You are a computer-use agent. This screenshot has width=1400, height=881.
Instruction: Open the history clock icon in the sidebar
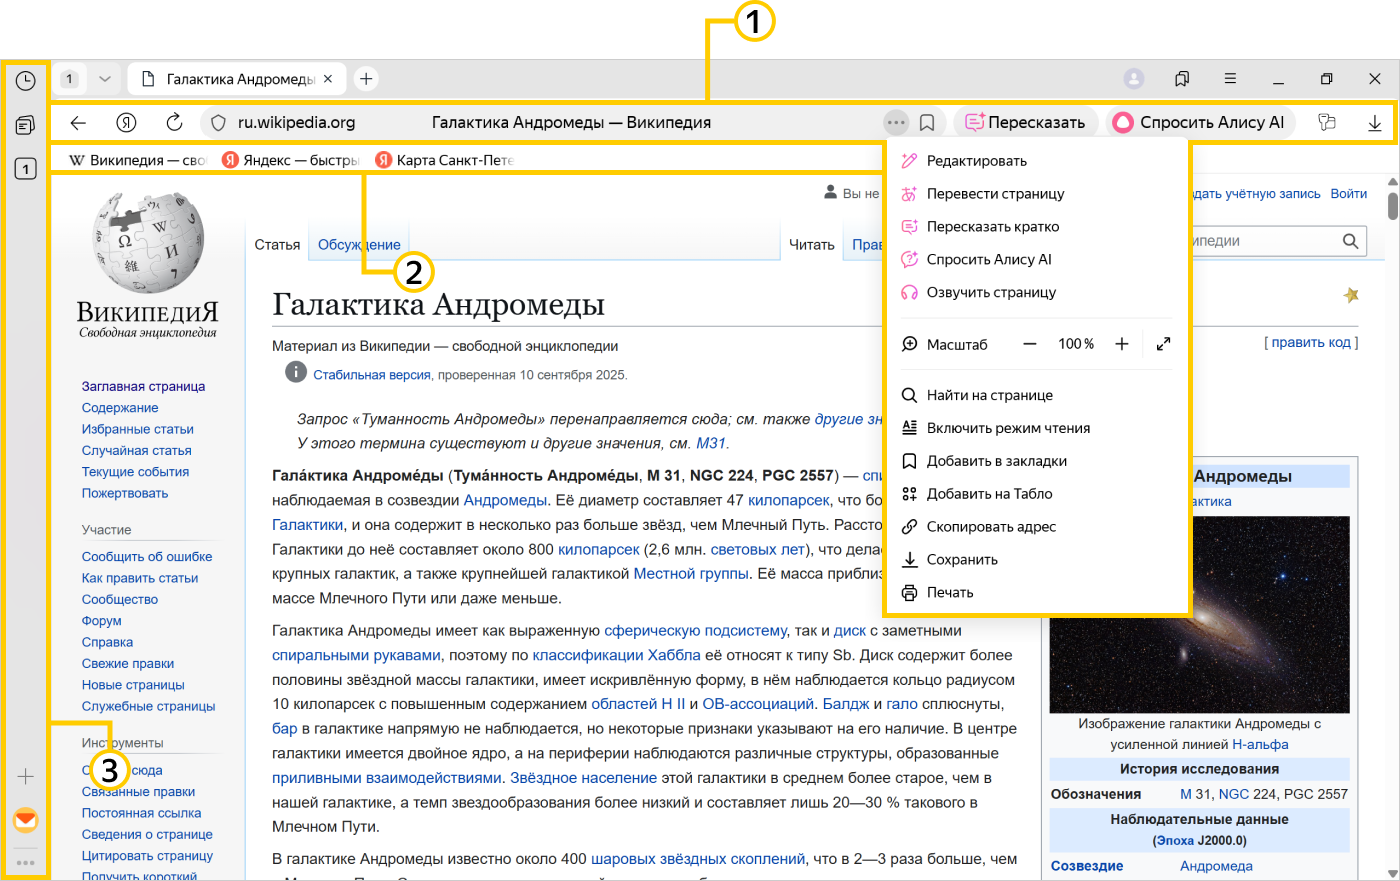click(26, 81)
